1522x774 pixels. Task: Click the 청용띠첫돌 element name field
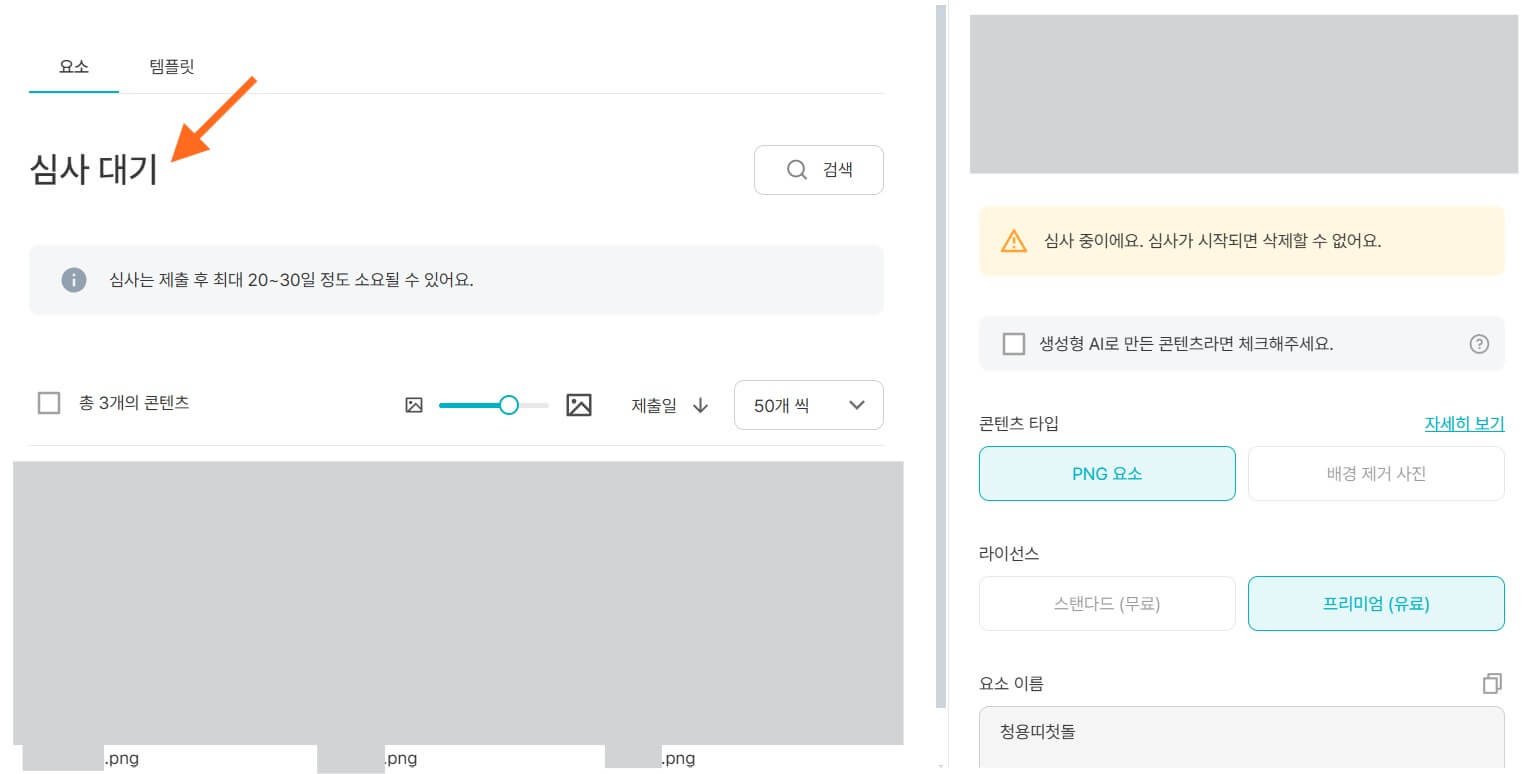pyautogui.click(x=1241, y=732)
